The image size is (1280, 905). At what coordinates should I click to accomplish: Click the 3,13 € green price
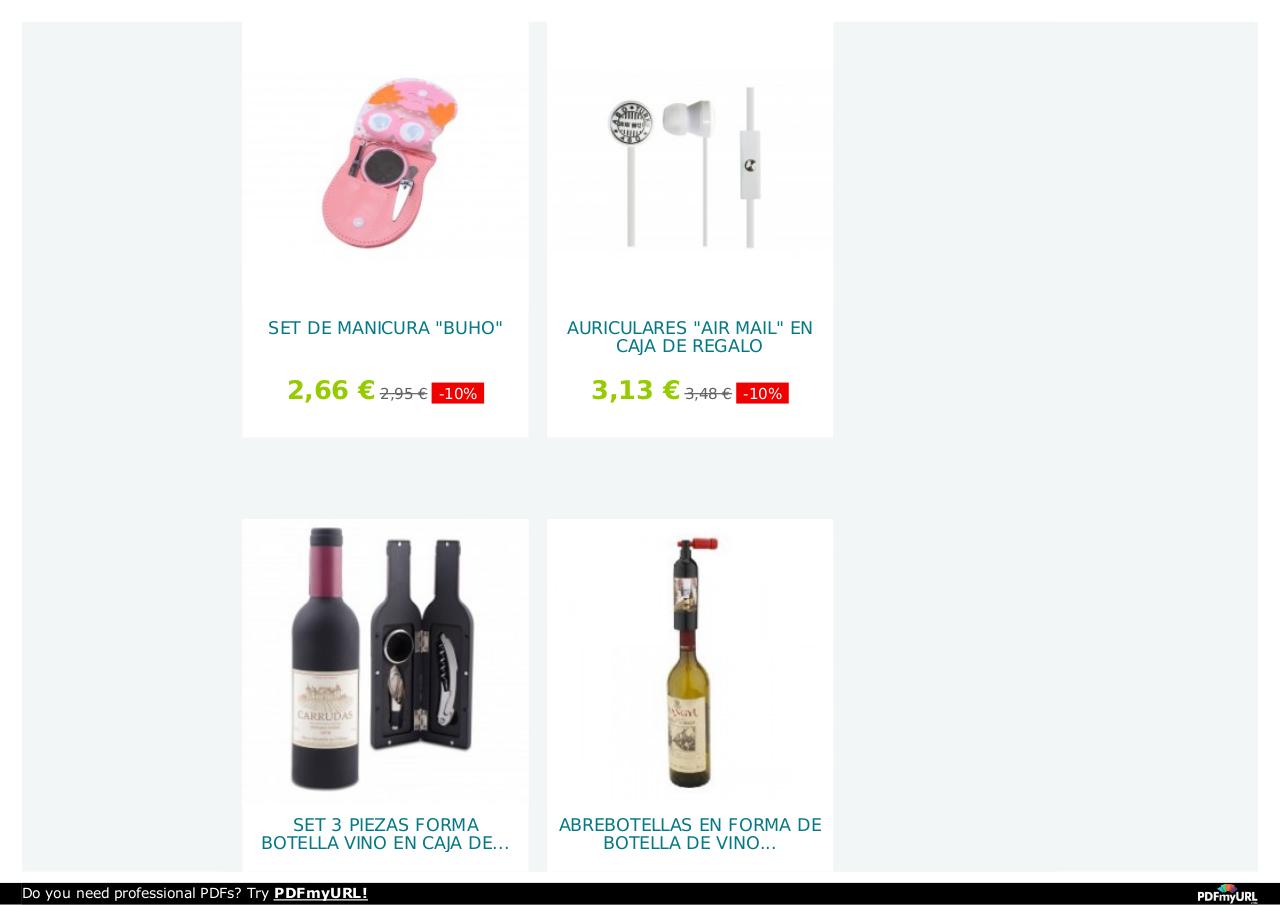pyautogui.click(x=635, y=390)
